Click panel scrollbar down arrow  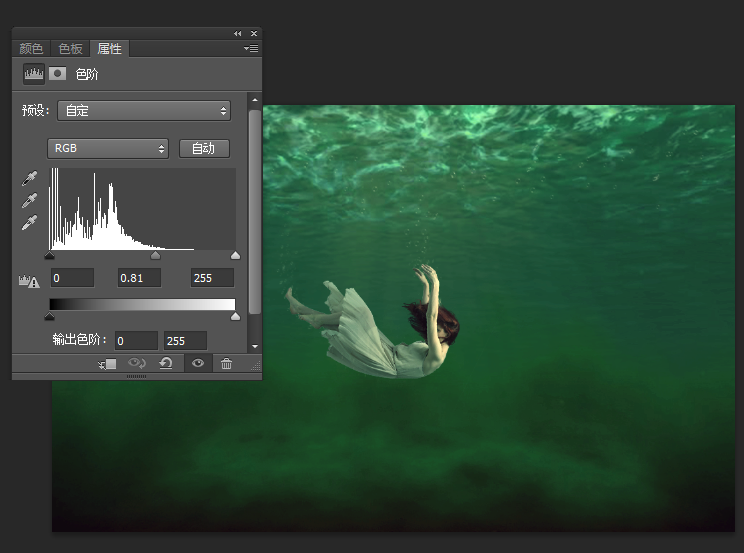(255, 347)
